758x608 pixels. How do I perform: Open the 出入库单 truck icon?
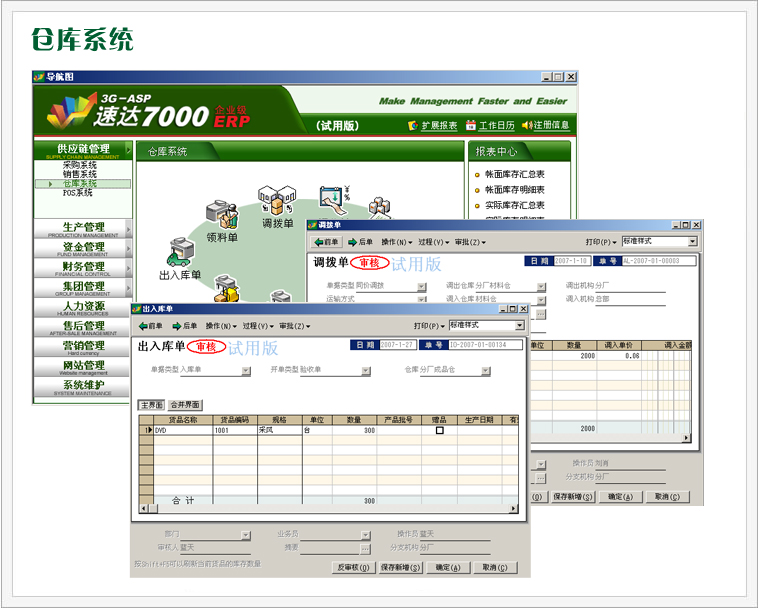[x=180, y=252]
